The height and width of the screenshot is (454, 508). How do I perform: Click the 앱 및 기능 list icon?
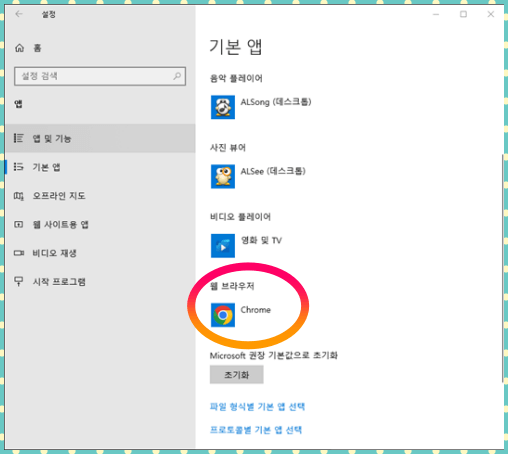pyautogui.click(x=19, y=138)
